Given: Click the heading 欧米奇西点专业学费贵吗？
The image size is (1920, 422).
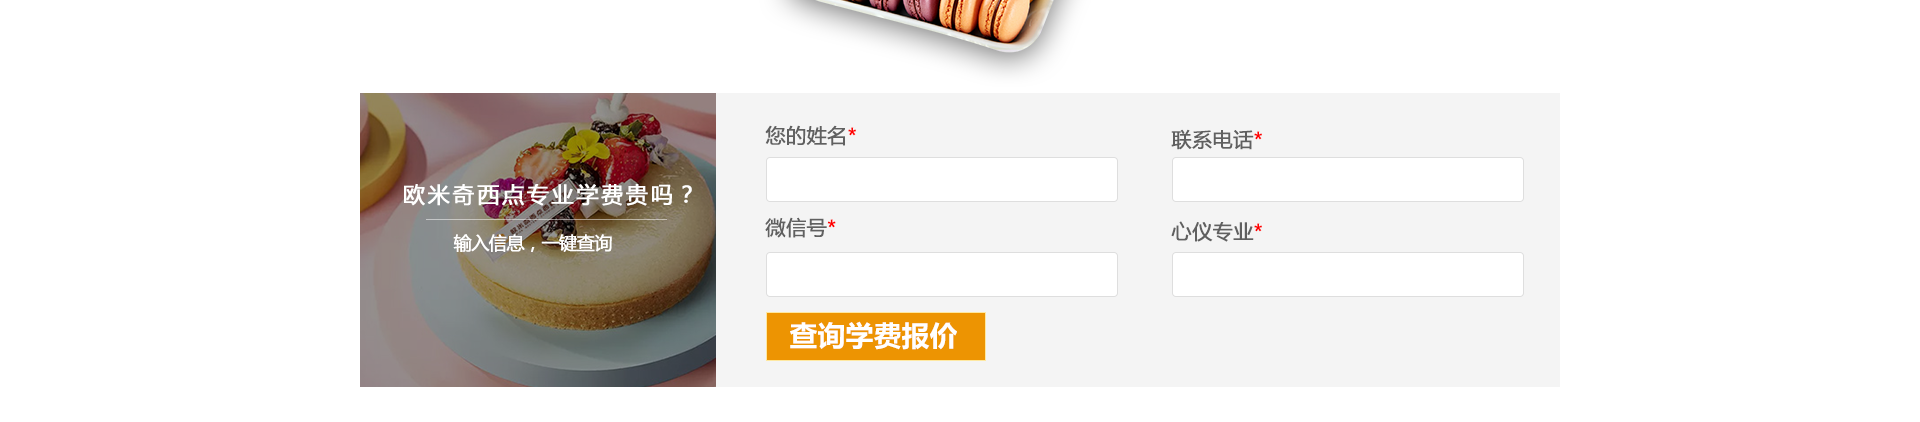Looking at the screenshot, I should pyautogui.click(x=549, y=195).
